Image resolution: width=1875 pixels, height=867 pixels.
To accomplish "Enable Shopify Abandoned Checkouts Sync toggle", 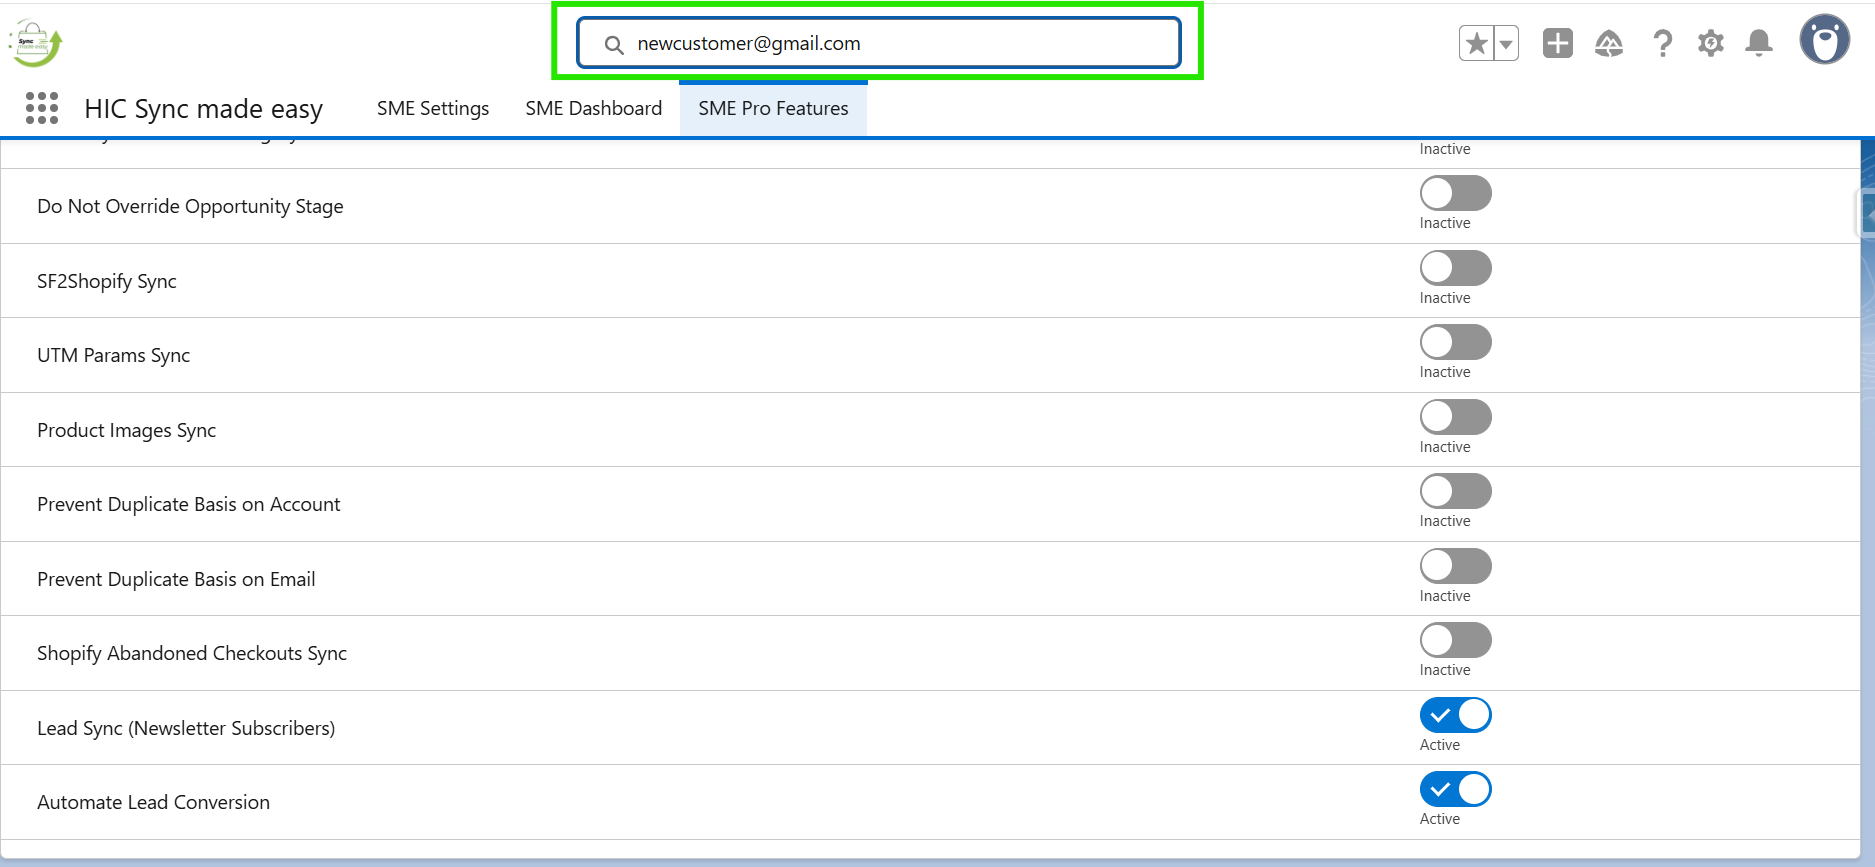I will (1456, 640).
